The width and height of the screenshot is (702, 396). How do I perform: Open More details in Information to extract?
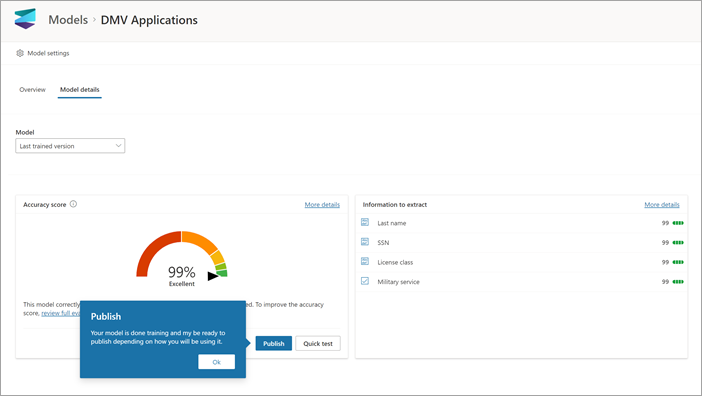[662, 204]
